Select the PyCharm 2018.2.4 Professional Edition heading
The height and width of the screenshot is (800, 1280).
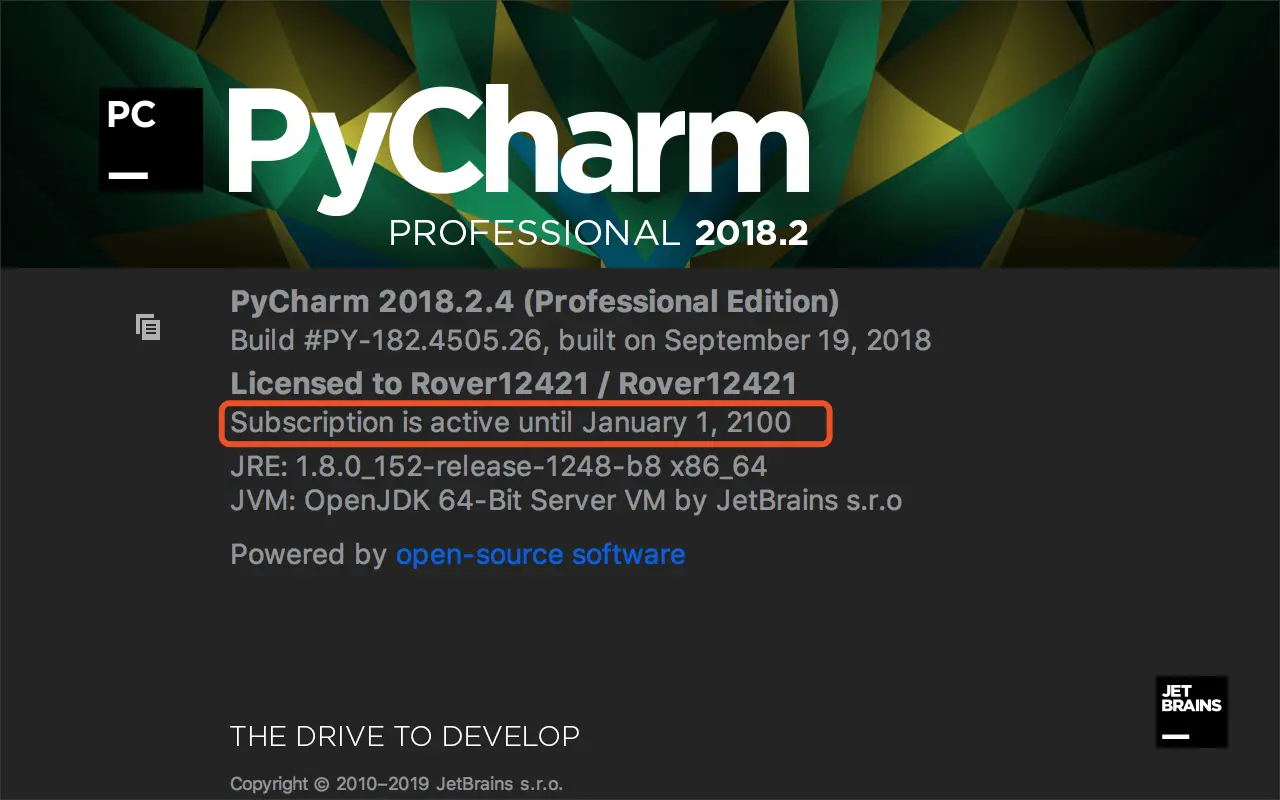coord(535,301)
